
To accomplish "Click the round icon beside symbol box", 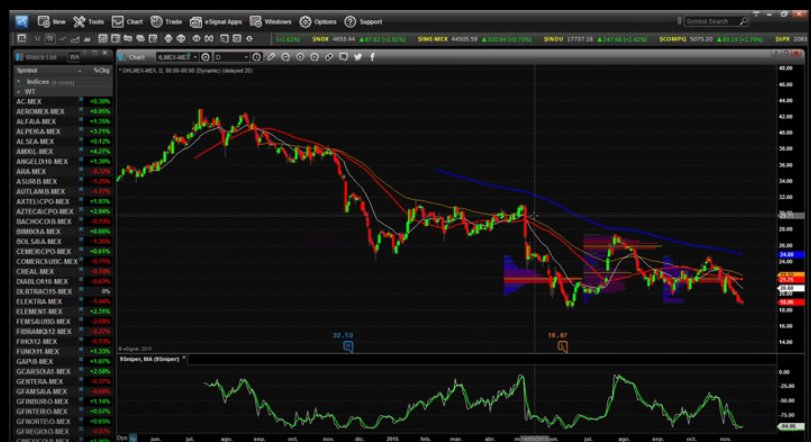I will click(x=205, y=57).
